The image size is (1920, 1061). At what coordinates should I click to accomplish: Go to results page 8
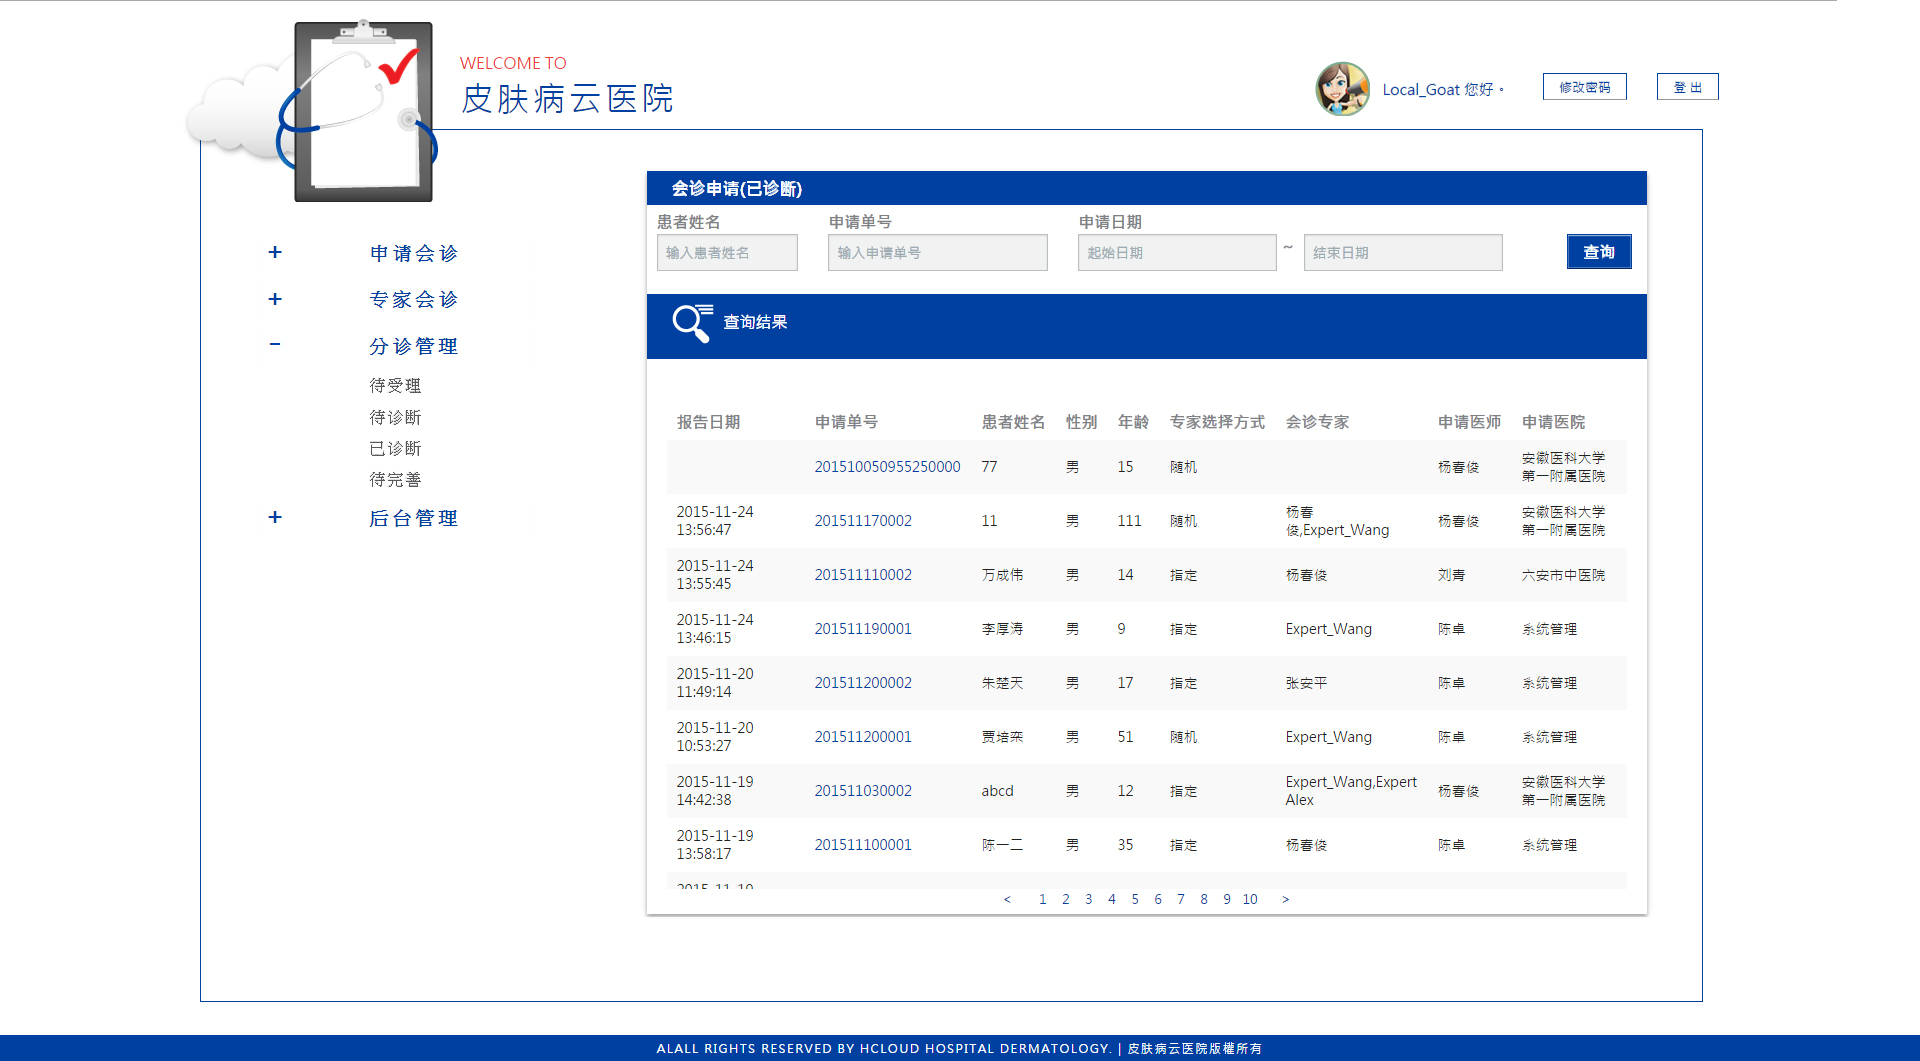click(x=1204, y=899)
